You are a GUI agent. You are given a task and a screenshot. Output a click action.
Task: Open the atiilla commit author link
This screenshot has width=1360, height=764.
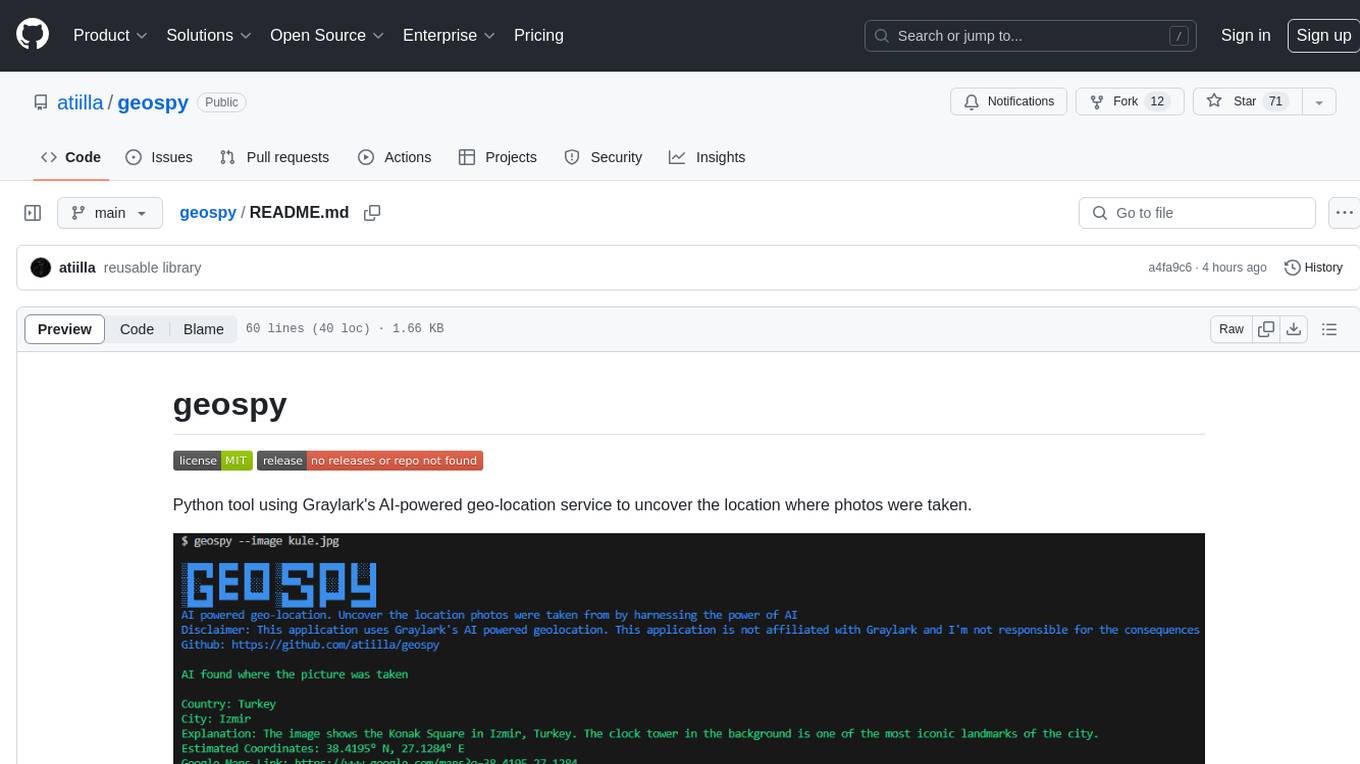(77, 268)
